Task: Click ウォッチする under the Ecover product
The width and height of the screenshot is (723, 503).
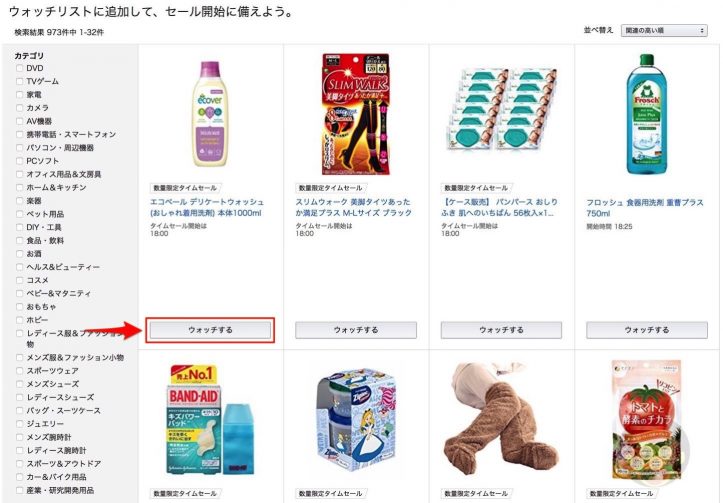Action: click(210, 330)
